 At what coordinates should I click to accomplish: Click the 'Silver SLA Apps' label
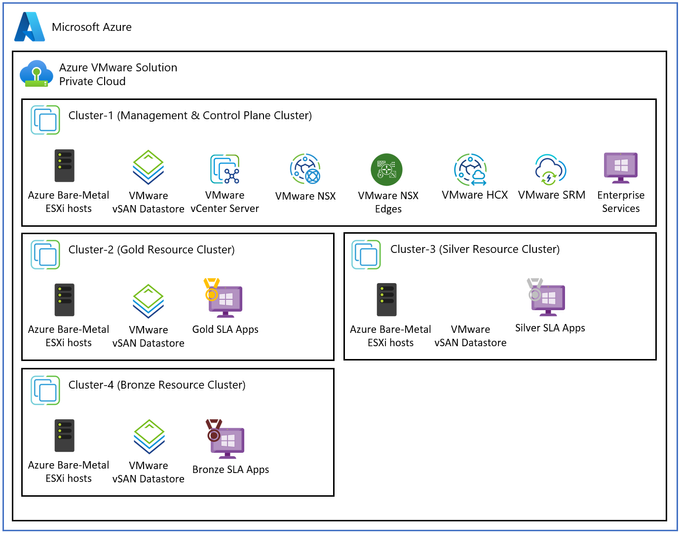pyautogui.click(x=550, y=328)
